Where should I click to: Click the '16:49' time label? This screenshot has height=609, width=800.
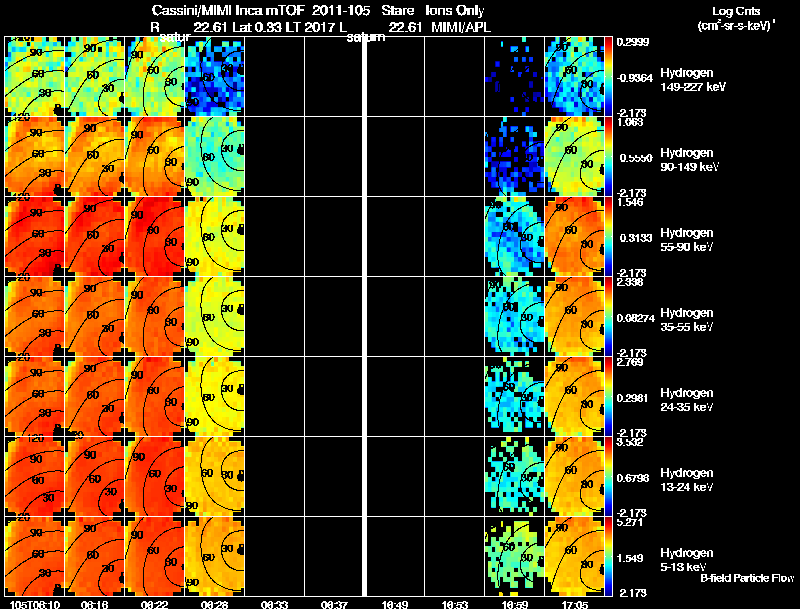pos(394,605)
